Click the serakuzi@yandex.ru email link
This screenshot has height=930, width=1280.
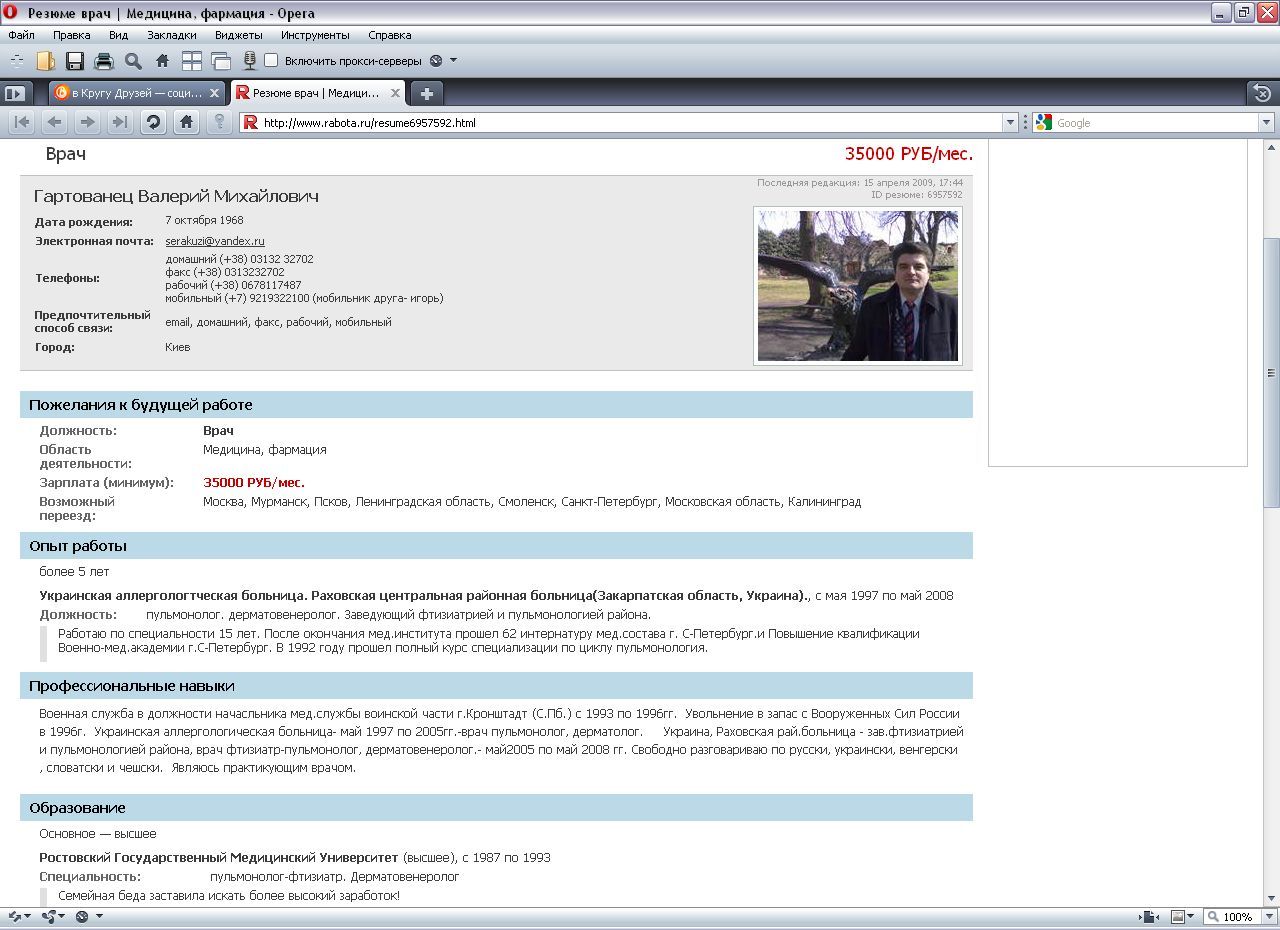(215, 241)
